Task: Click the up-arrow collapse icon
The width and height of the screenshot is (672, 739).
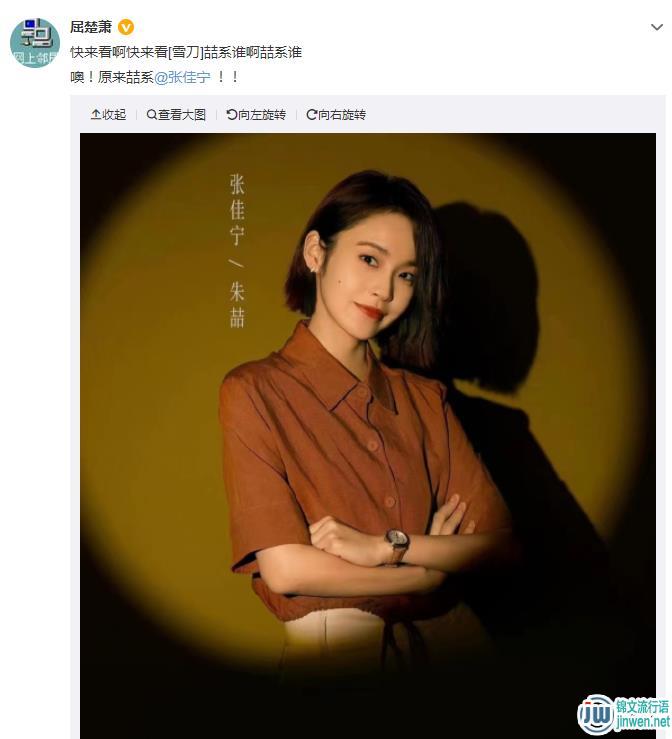Action: coord(95,115)
